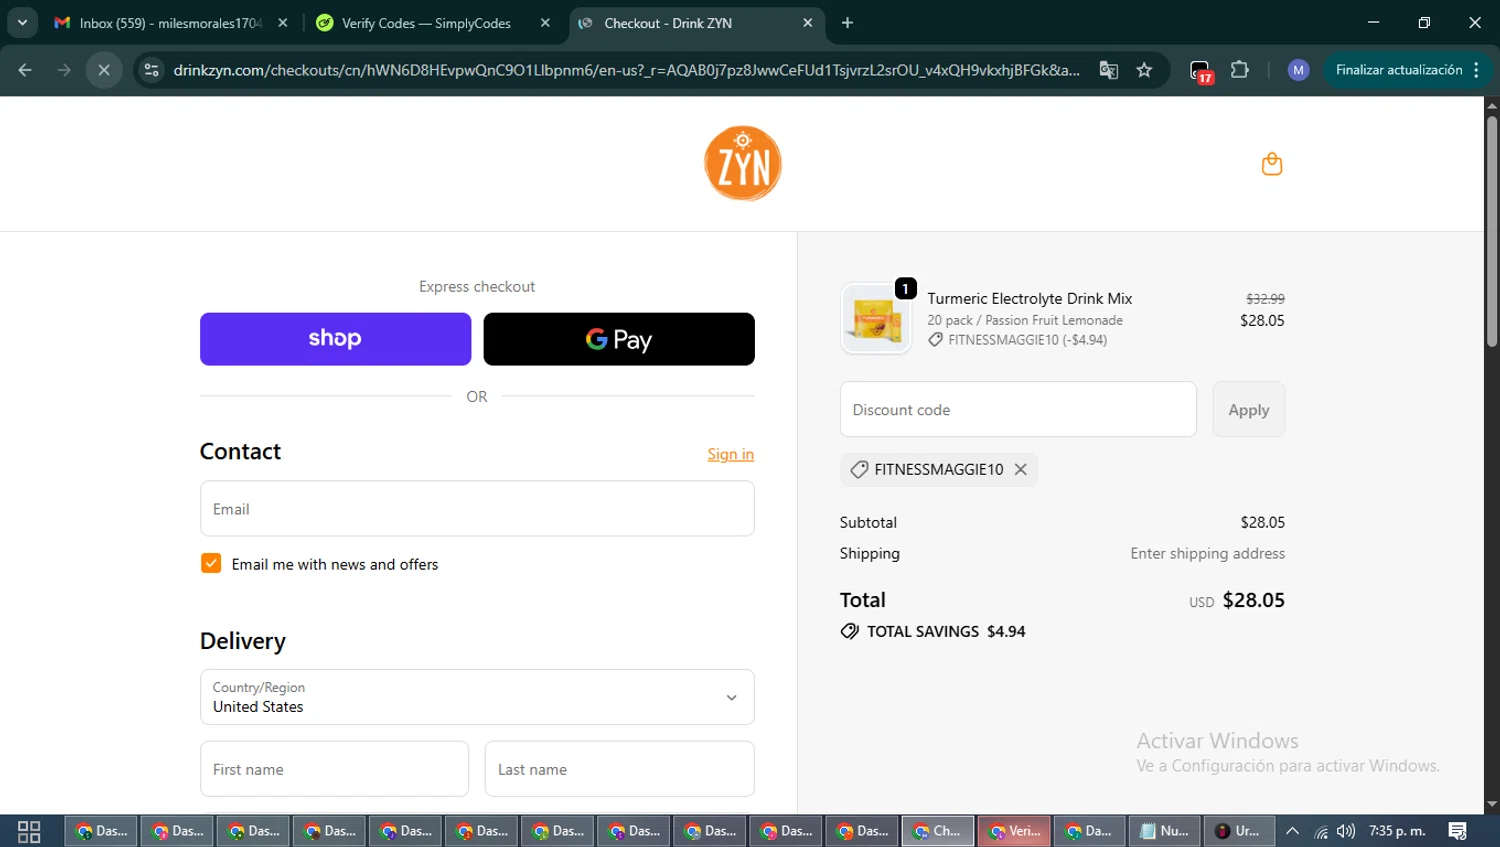This screenshot has height=847, width=1500.
Task: Close the Gmail Inbox tab
Action: coord(283,23)
